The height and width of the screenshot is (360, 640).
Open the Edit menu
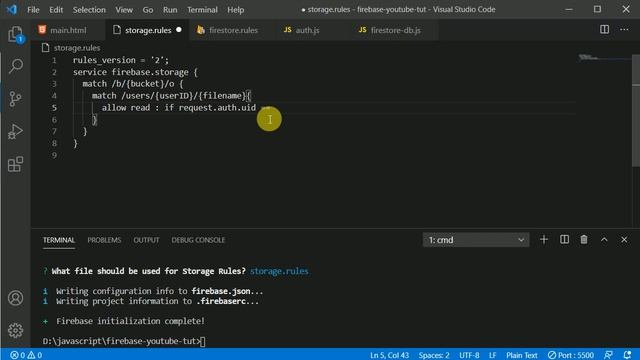(56, 9)
